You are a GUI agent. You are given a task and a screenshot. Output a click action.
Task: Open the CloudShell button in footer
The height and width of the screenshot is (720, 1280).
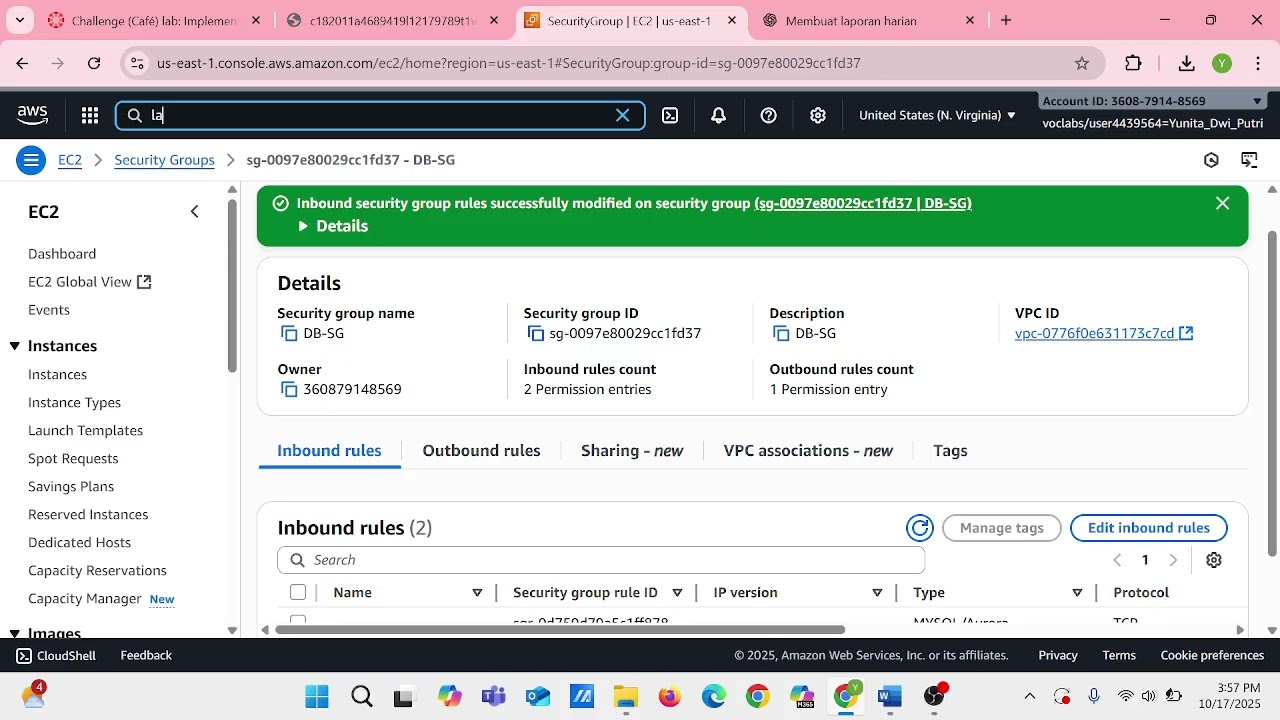[x=55, y=655]
